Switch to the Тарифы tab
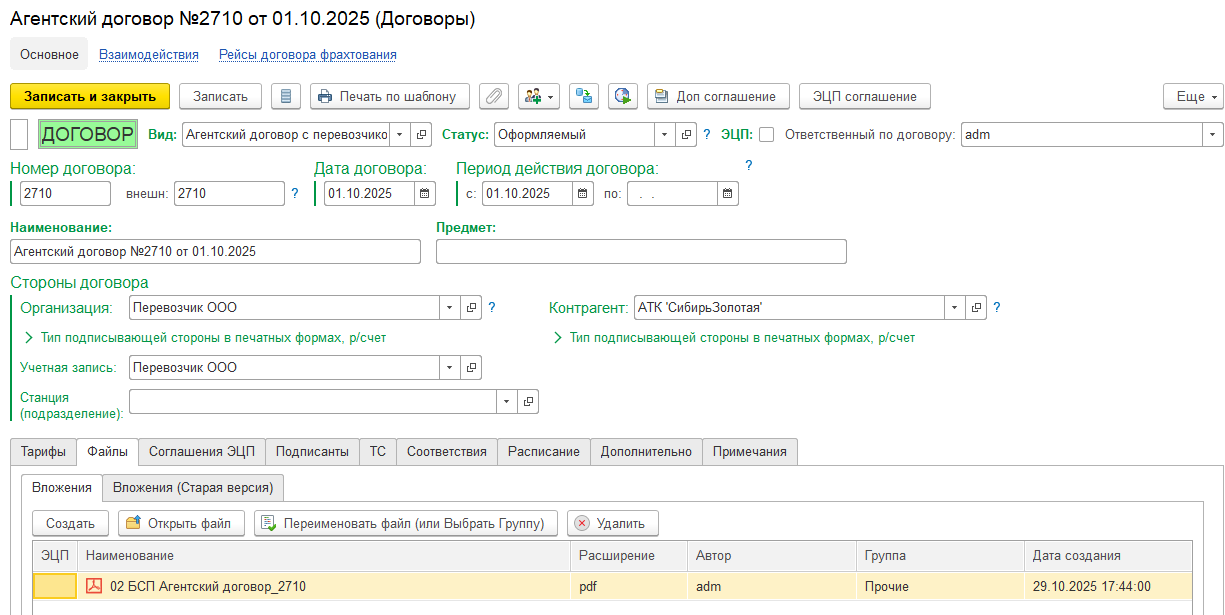The image size is (1225, 615). [x=43, y=452]
